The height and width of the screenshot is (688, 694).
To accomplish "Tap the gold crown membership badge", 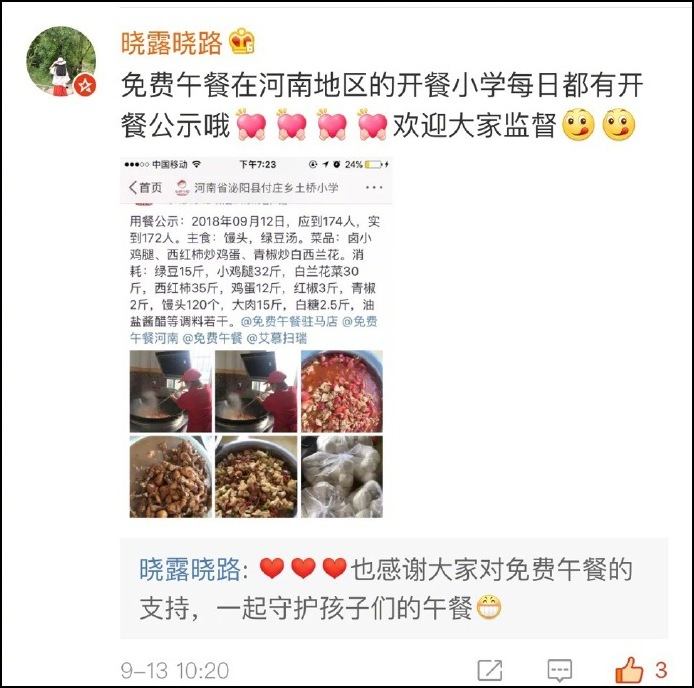I will coord(242,42).
